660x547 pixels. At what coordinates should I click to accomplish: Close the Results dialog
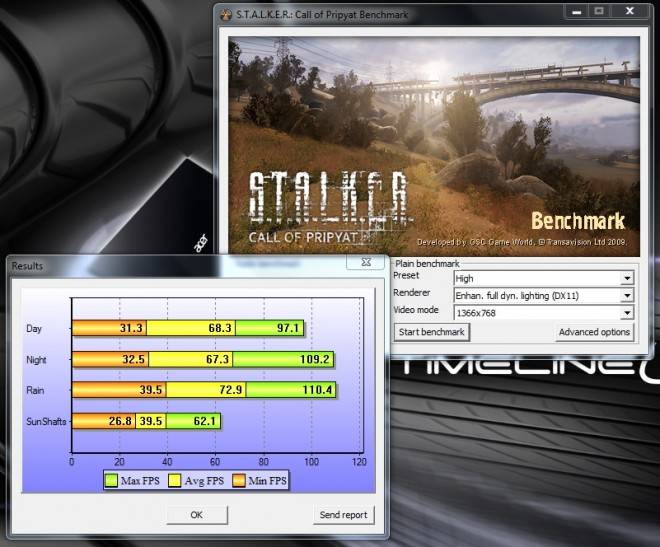click(366, 262)
